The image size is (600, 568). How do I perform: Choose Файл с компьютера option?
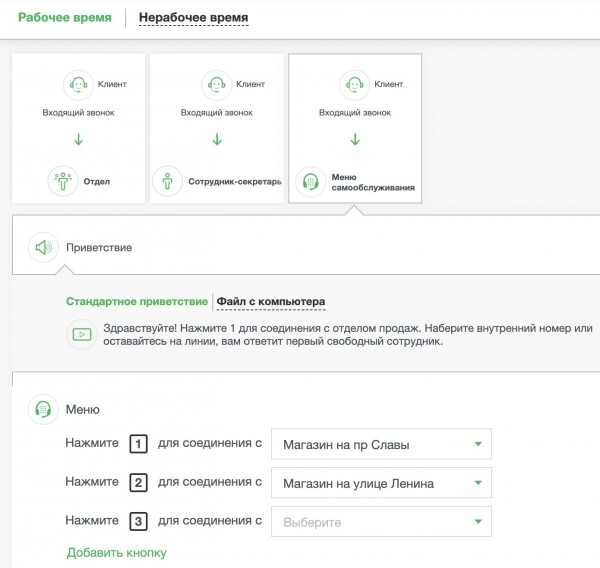click(271, 301)
